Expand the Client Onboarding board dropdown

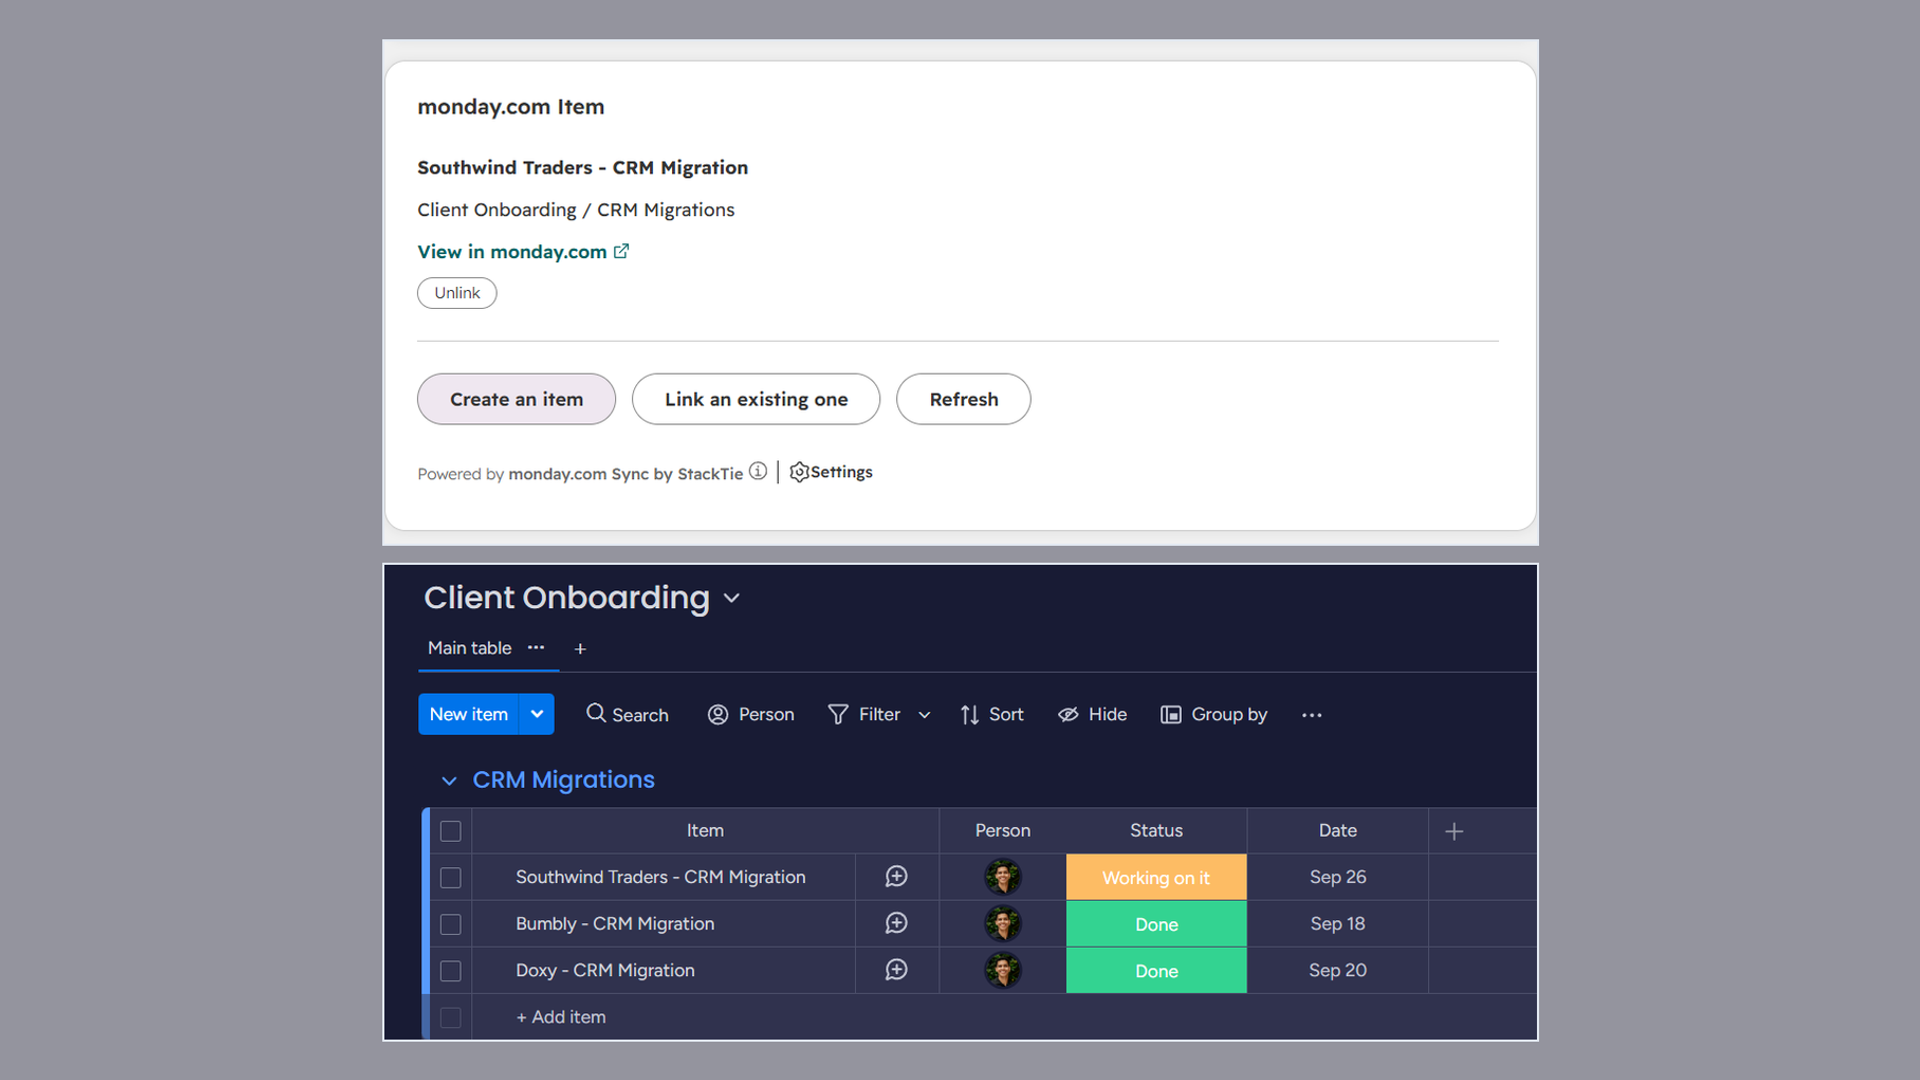(x=732, y=598)
